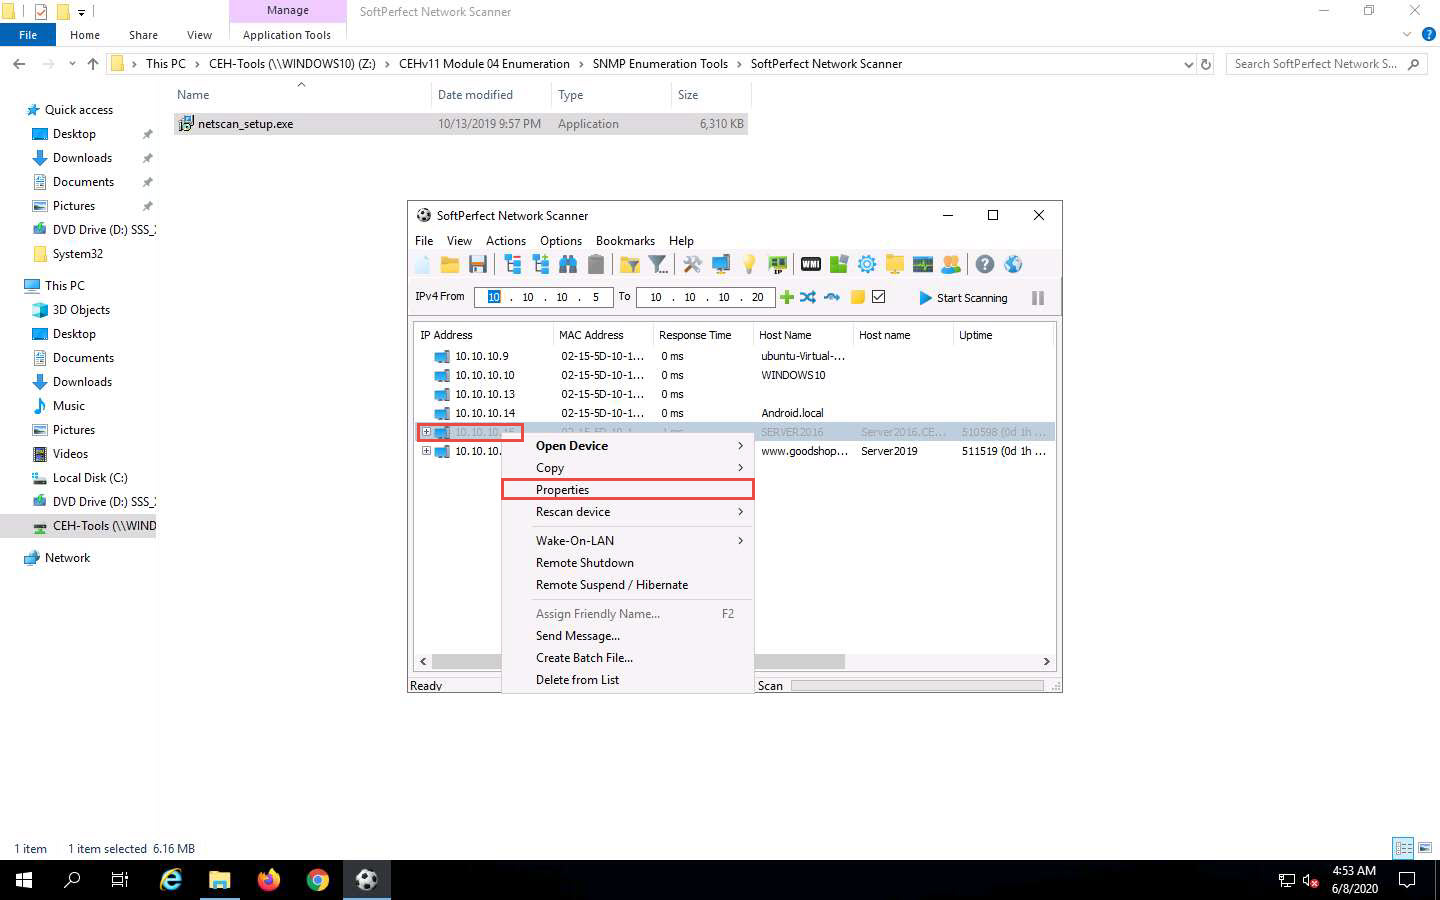1440x900 pixels.
Task: Open Google Chrome from the taskbar
Action: click(318, 880)
